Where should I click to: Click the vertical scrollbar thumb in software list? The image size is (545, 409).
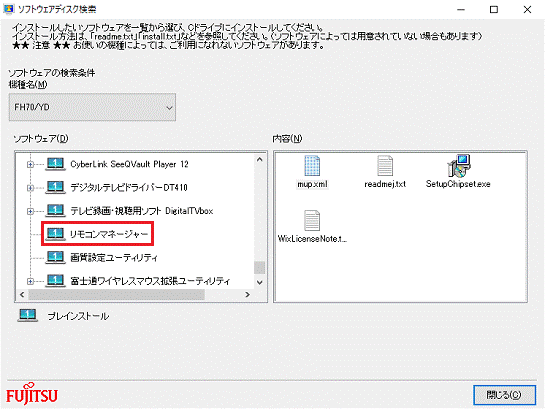[x=259, y=268]
